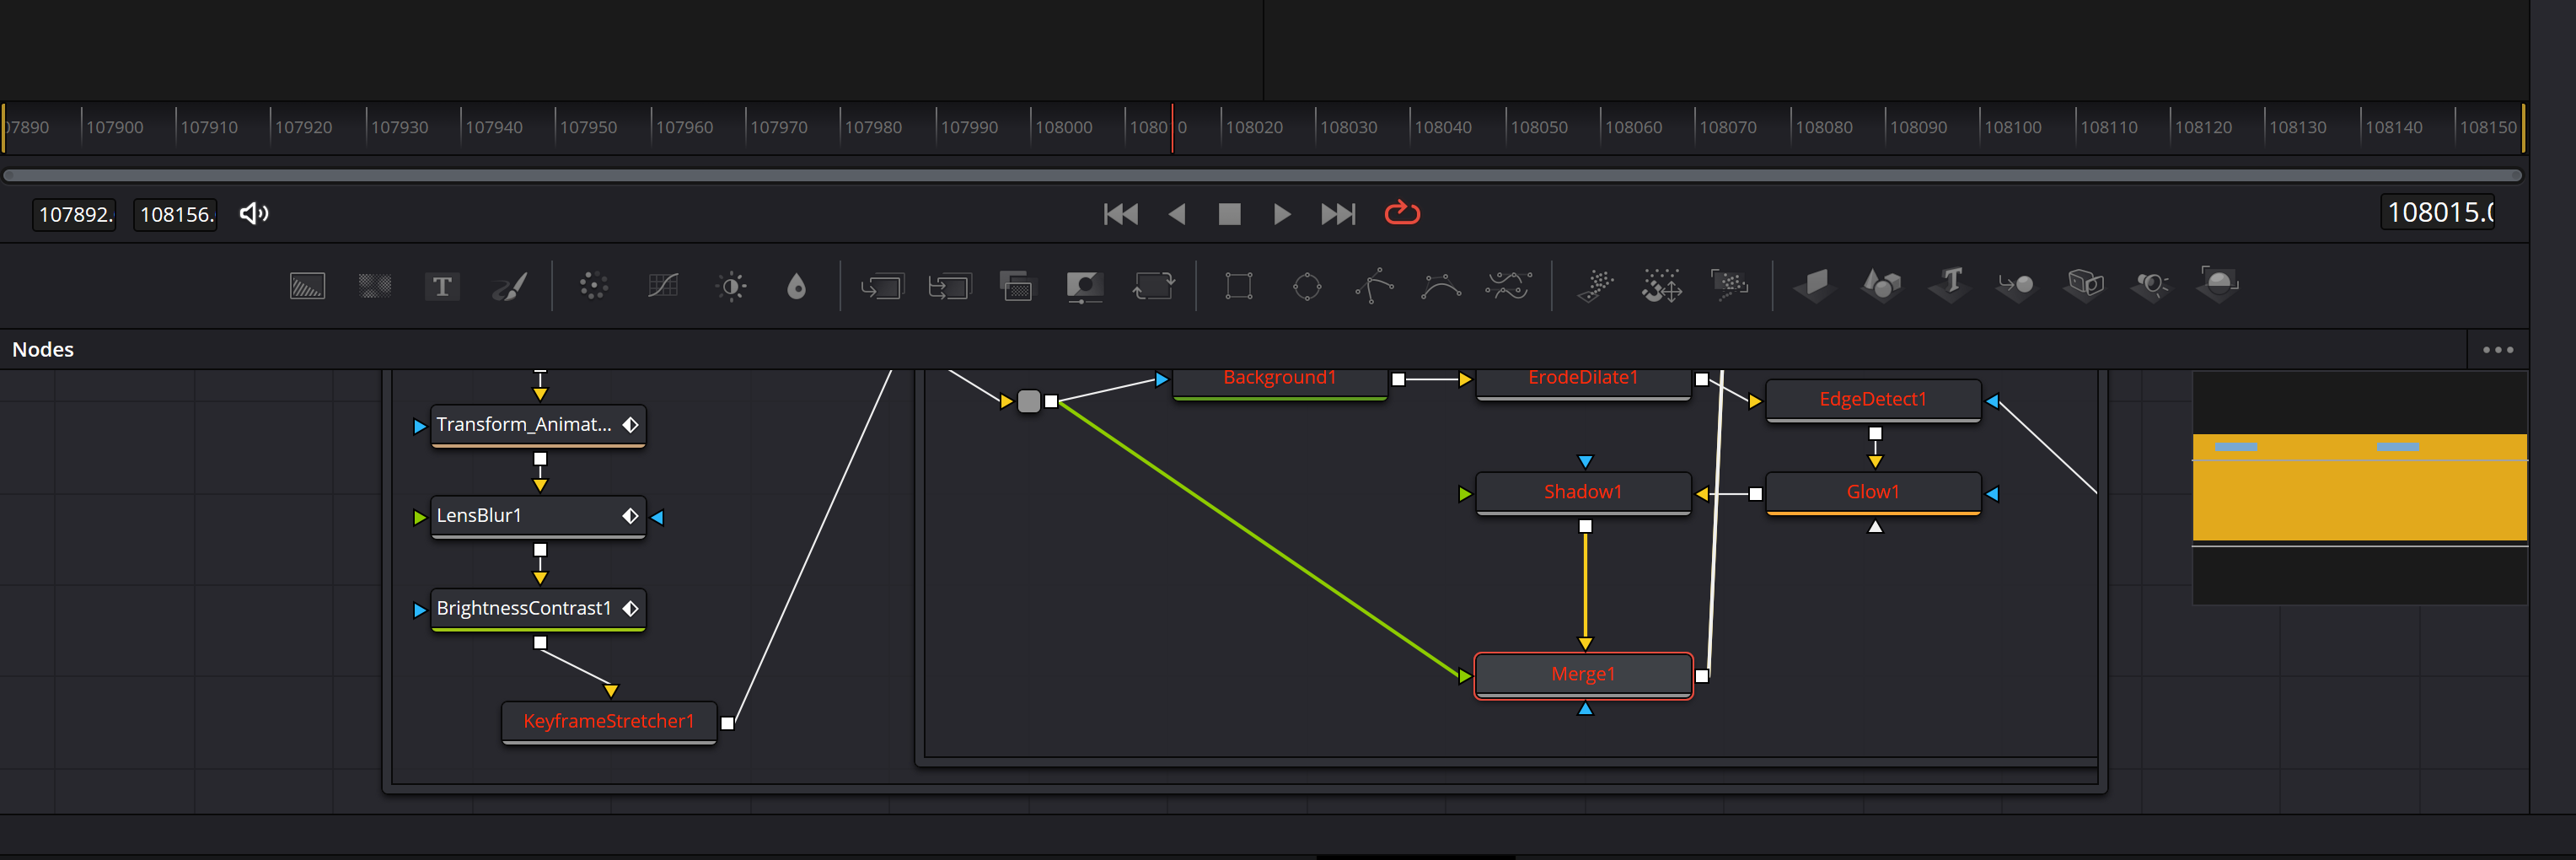Image resolution: width=2576 pixels, height=860 pixels.
Task: Add a Spot Light node
Action: (x=2151, y=285)
